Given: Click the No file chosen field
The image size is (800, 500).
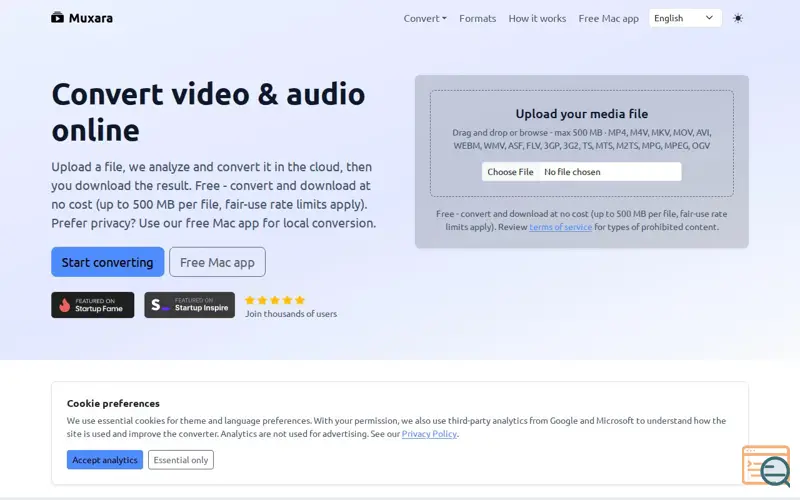Looking at the screenshot, I should [x=610, y=172].
